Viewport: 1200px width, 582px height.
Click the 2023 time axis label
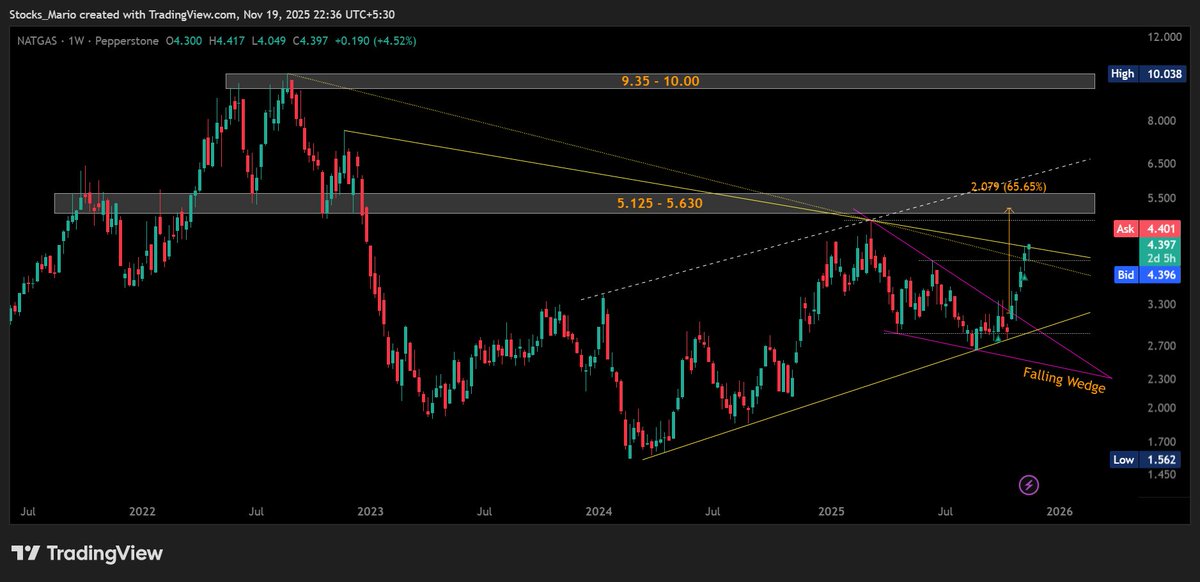(370, 511)
